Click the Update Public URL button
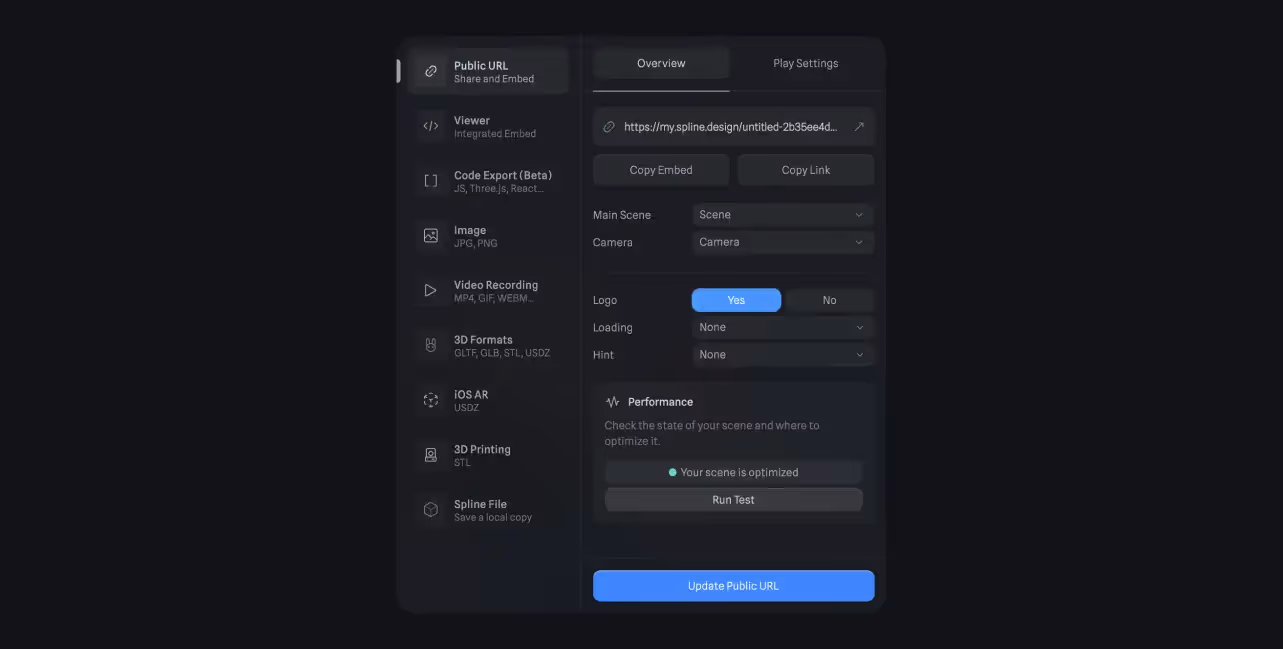This screenshot has height=649, width=1283. point(733,586)
